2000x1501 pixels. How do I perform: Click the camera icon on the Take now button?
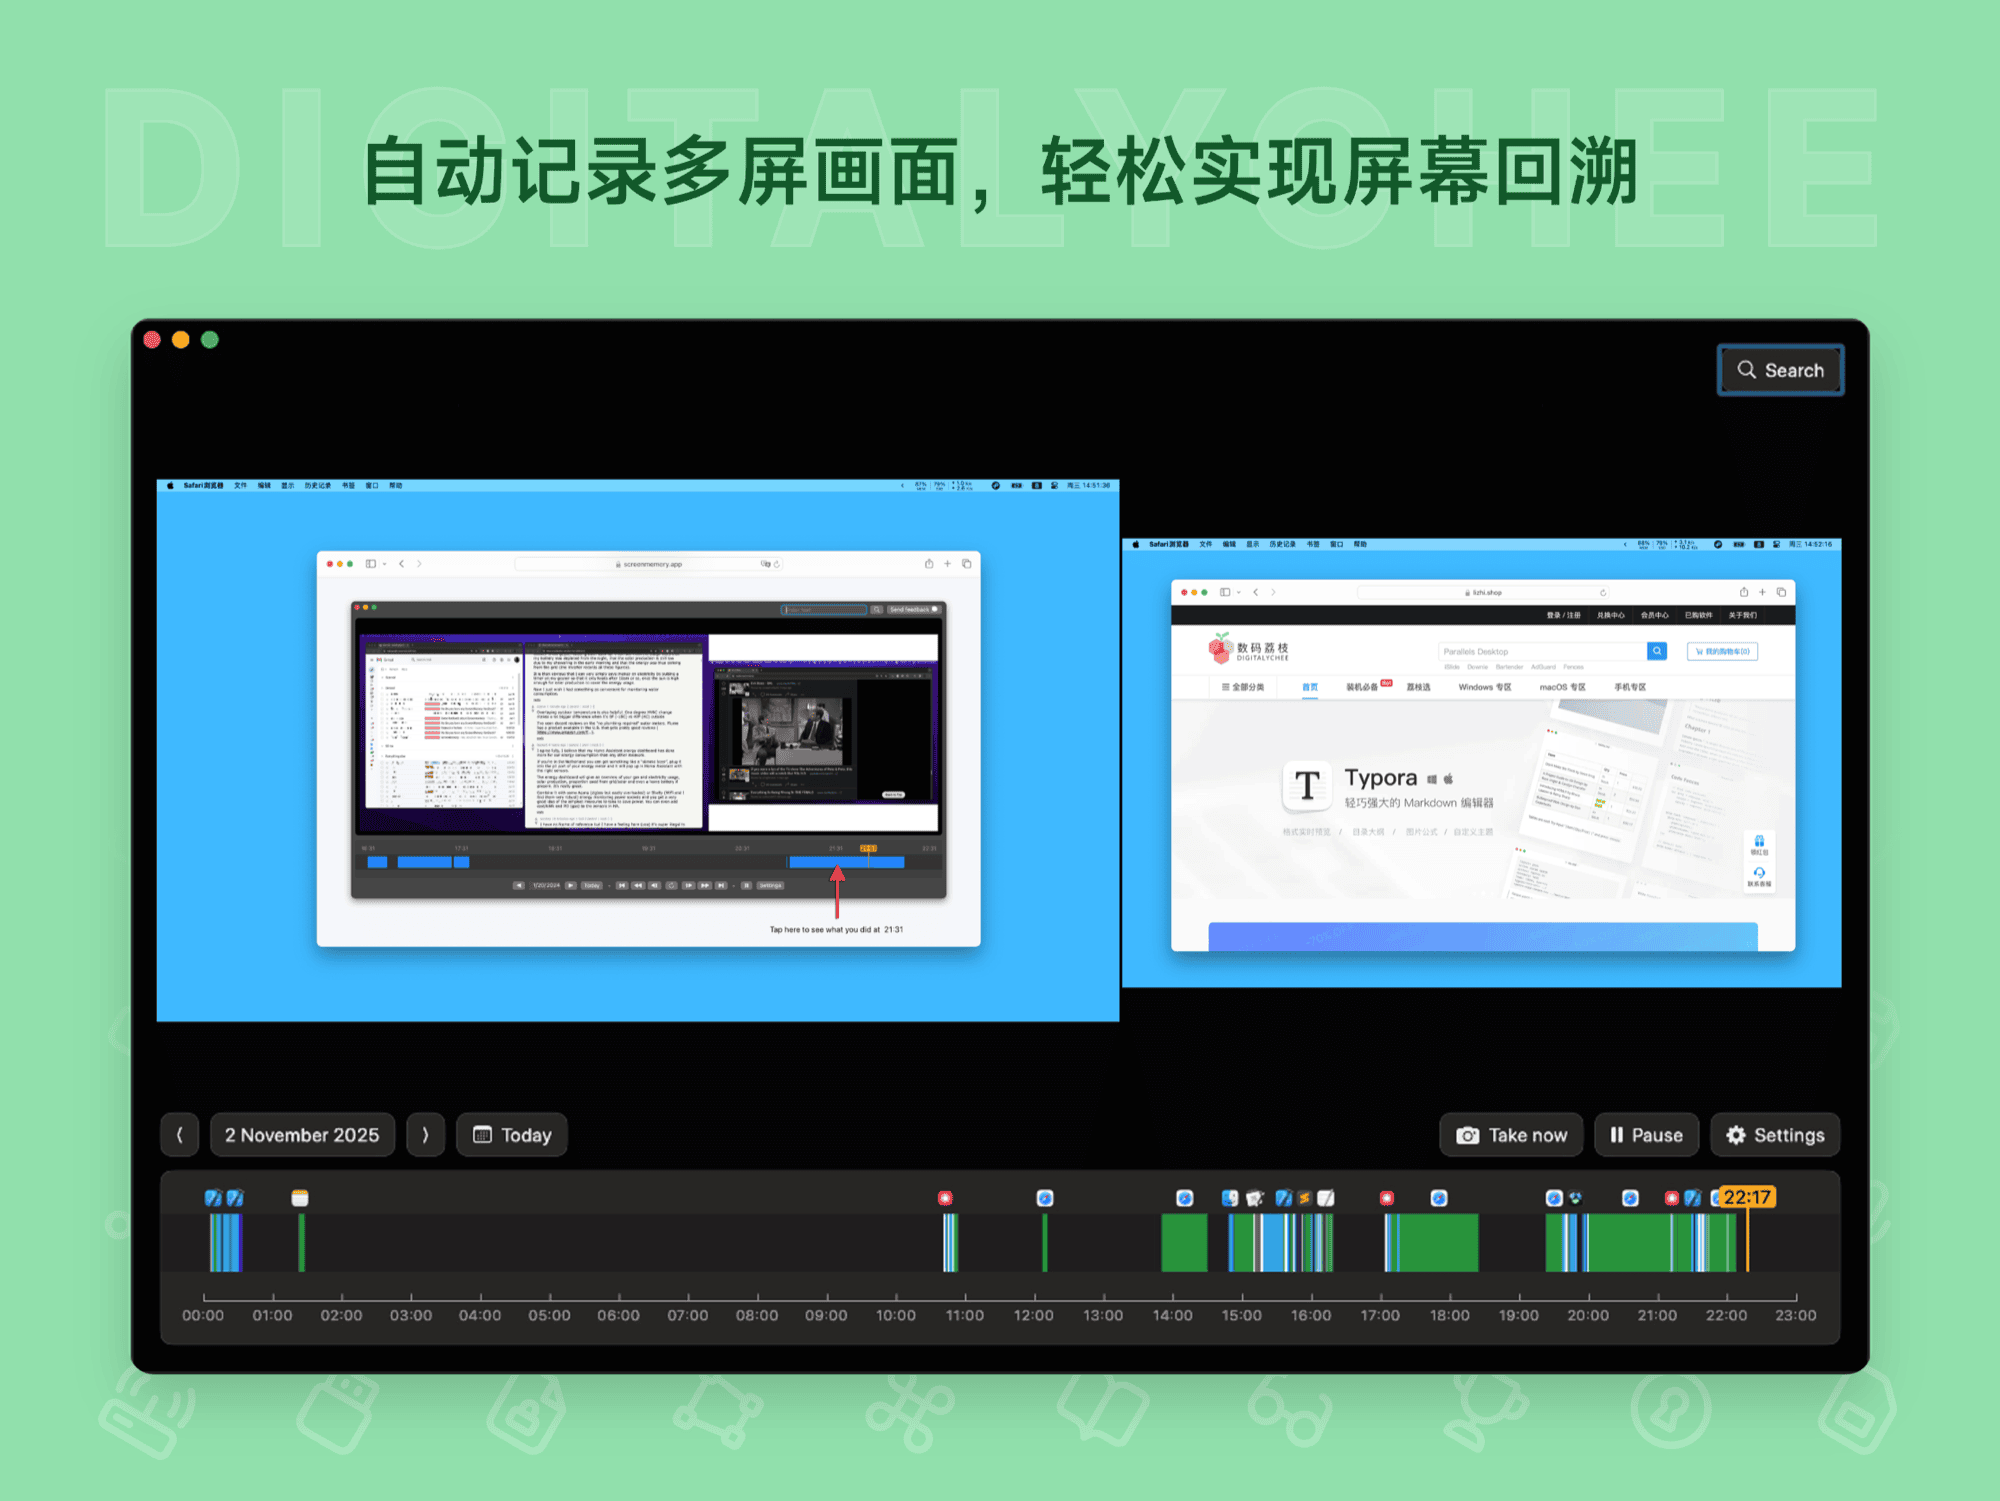[x=1466, y=1134]
